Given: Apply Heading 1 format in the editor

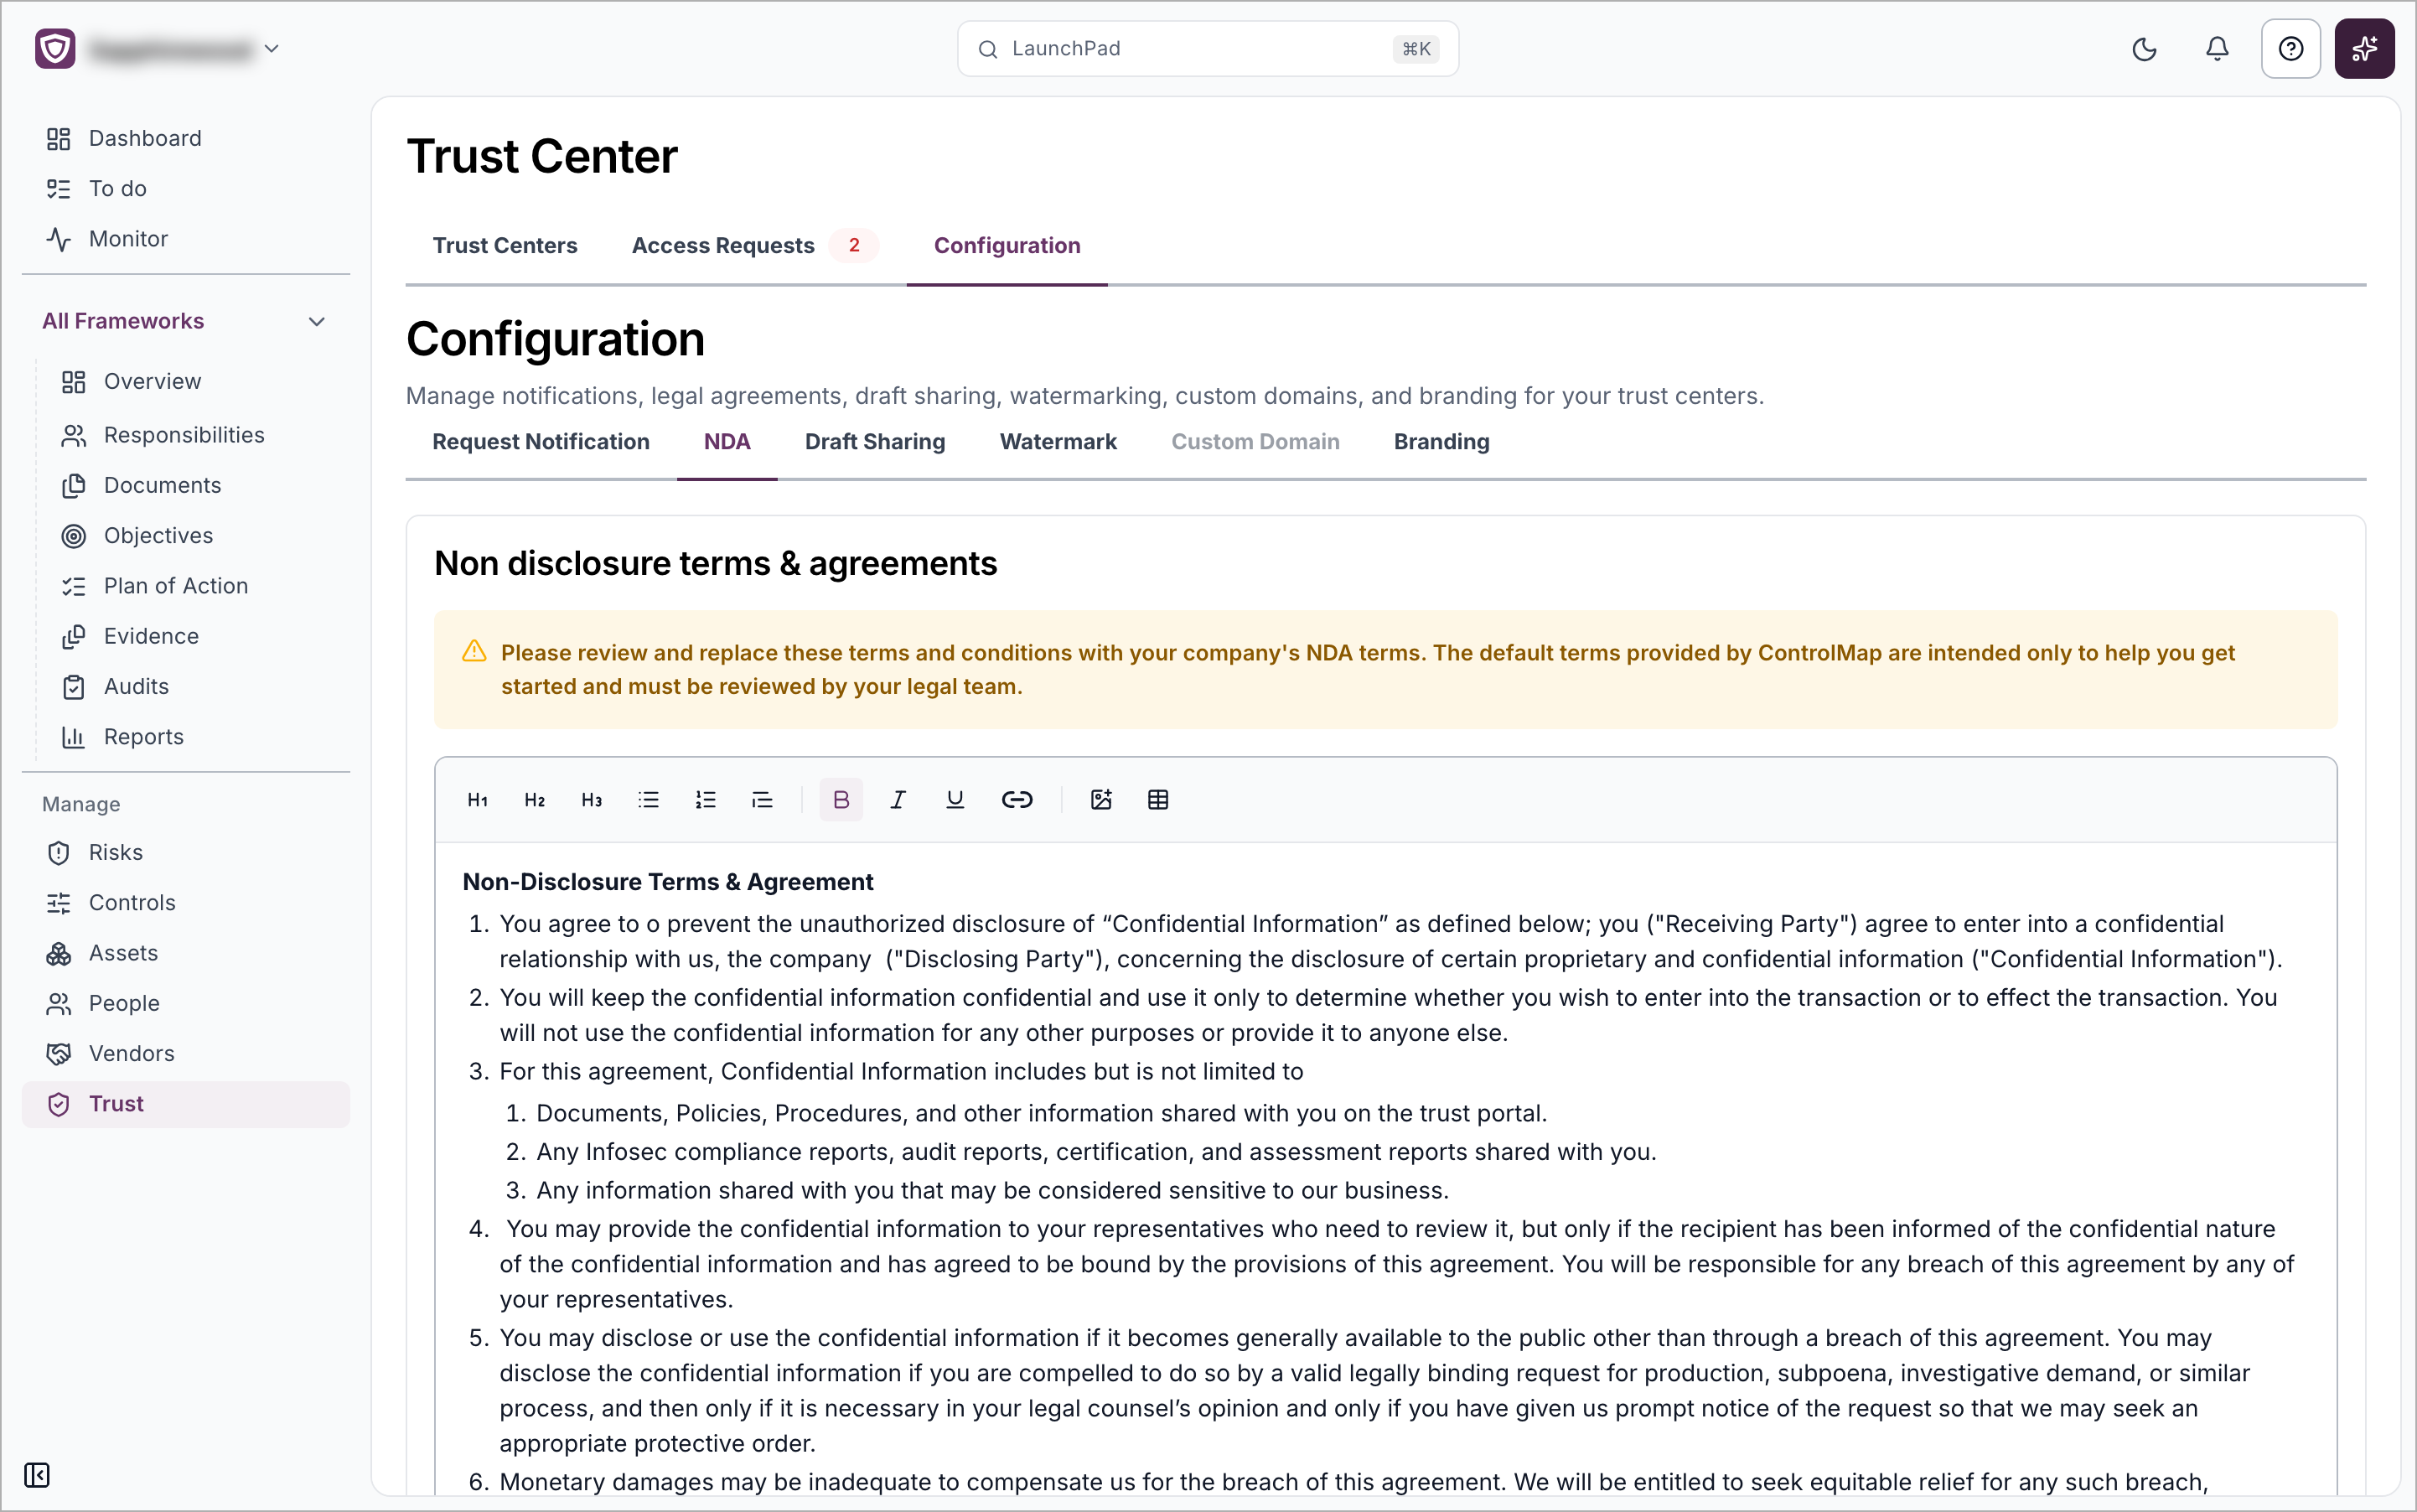Looking at the screenshot, I should (x=478, y=800).
